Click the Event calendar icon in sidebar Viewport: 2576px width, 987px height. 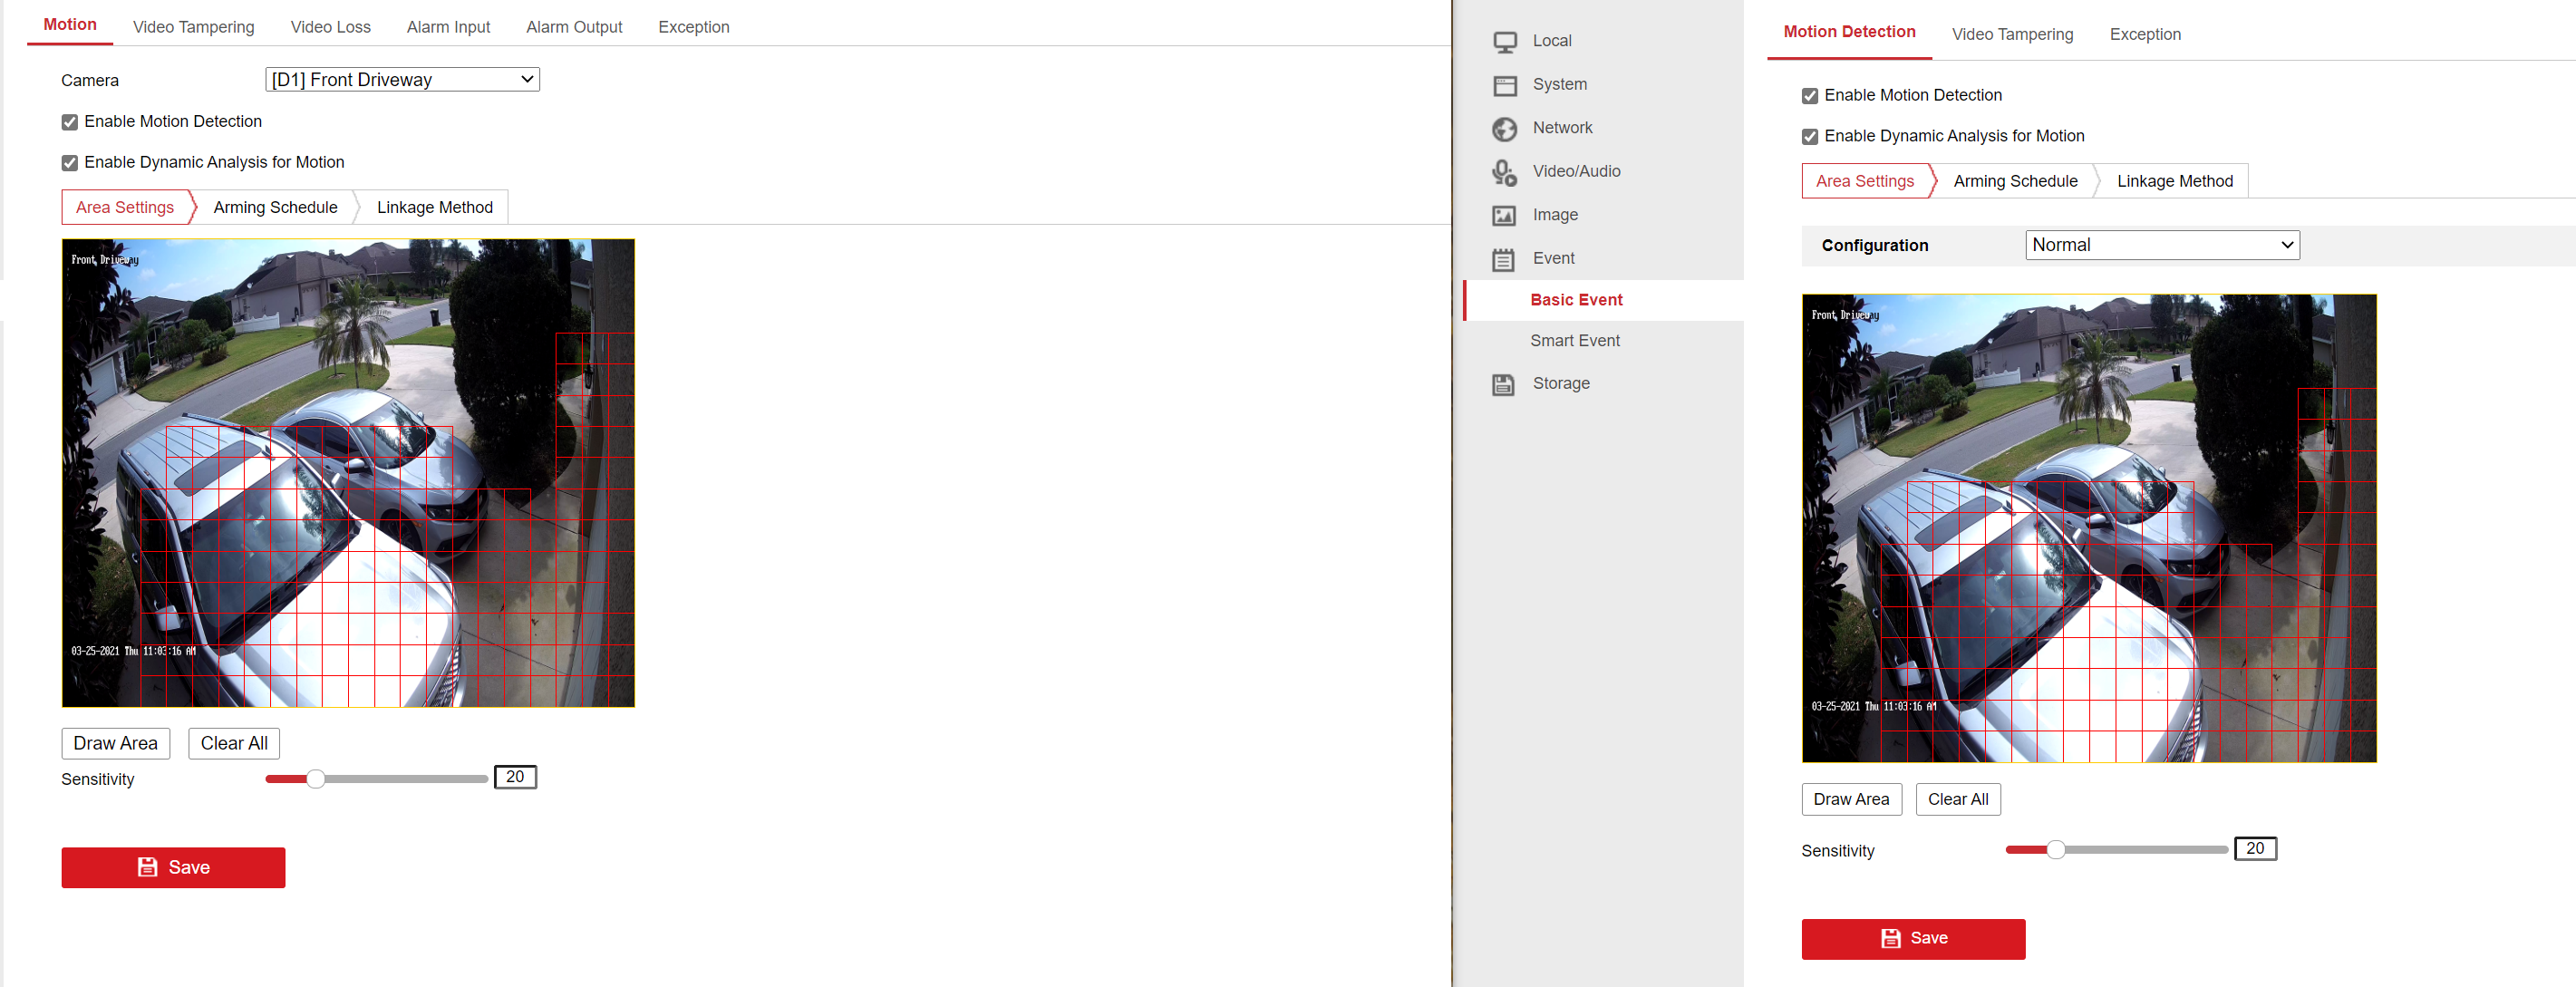click(x=1504, y=260)
